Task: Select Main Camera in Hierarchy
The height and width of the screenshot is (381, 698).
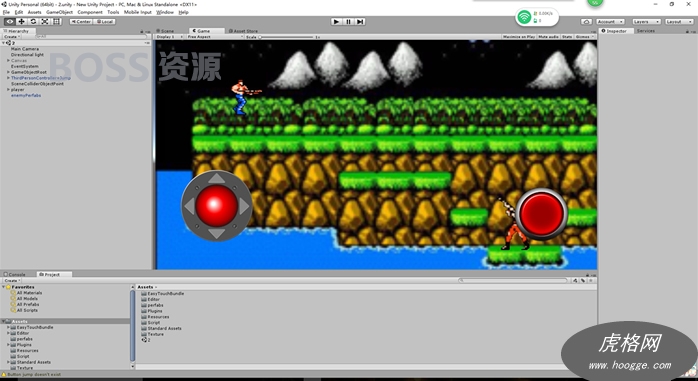Action: click(x=25, y=49)
